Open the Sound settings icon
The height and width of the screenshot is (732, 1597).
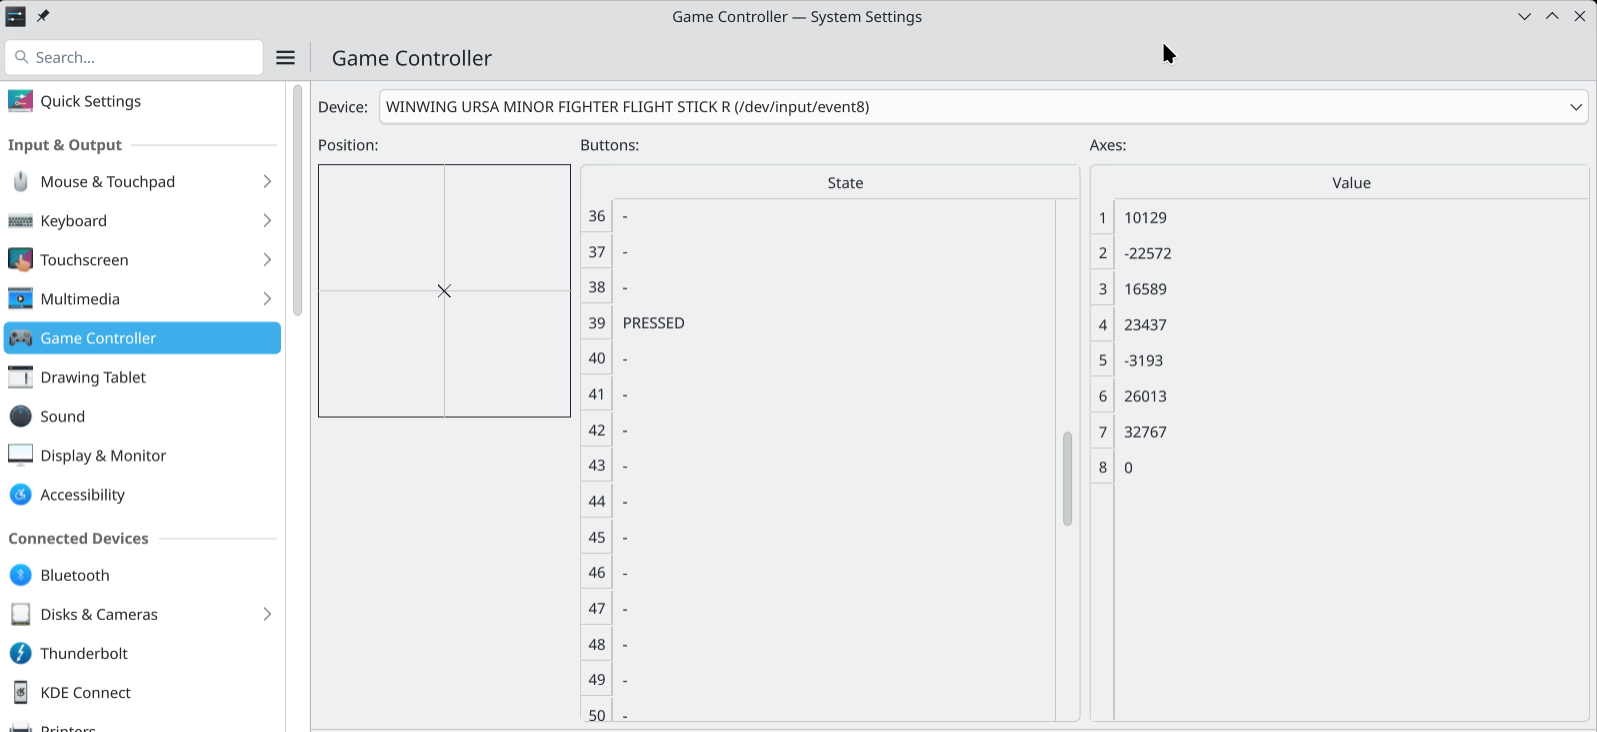click(x=20, y=416)
